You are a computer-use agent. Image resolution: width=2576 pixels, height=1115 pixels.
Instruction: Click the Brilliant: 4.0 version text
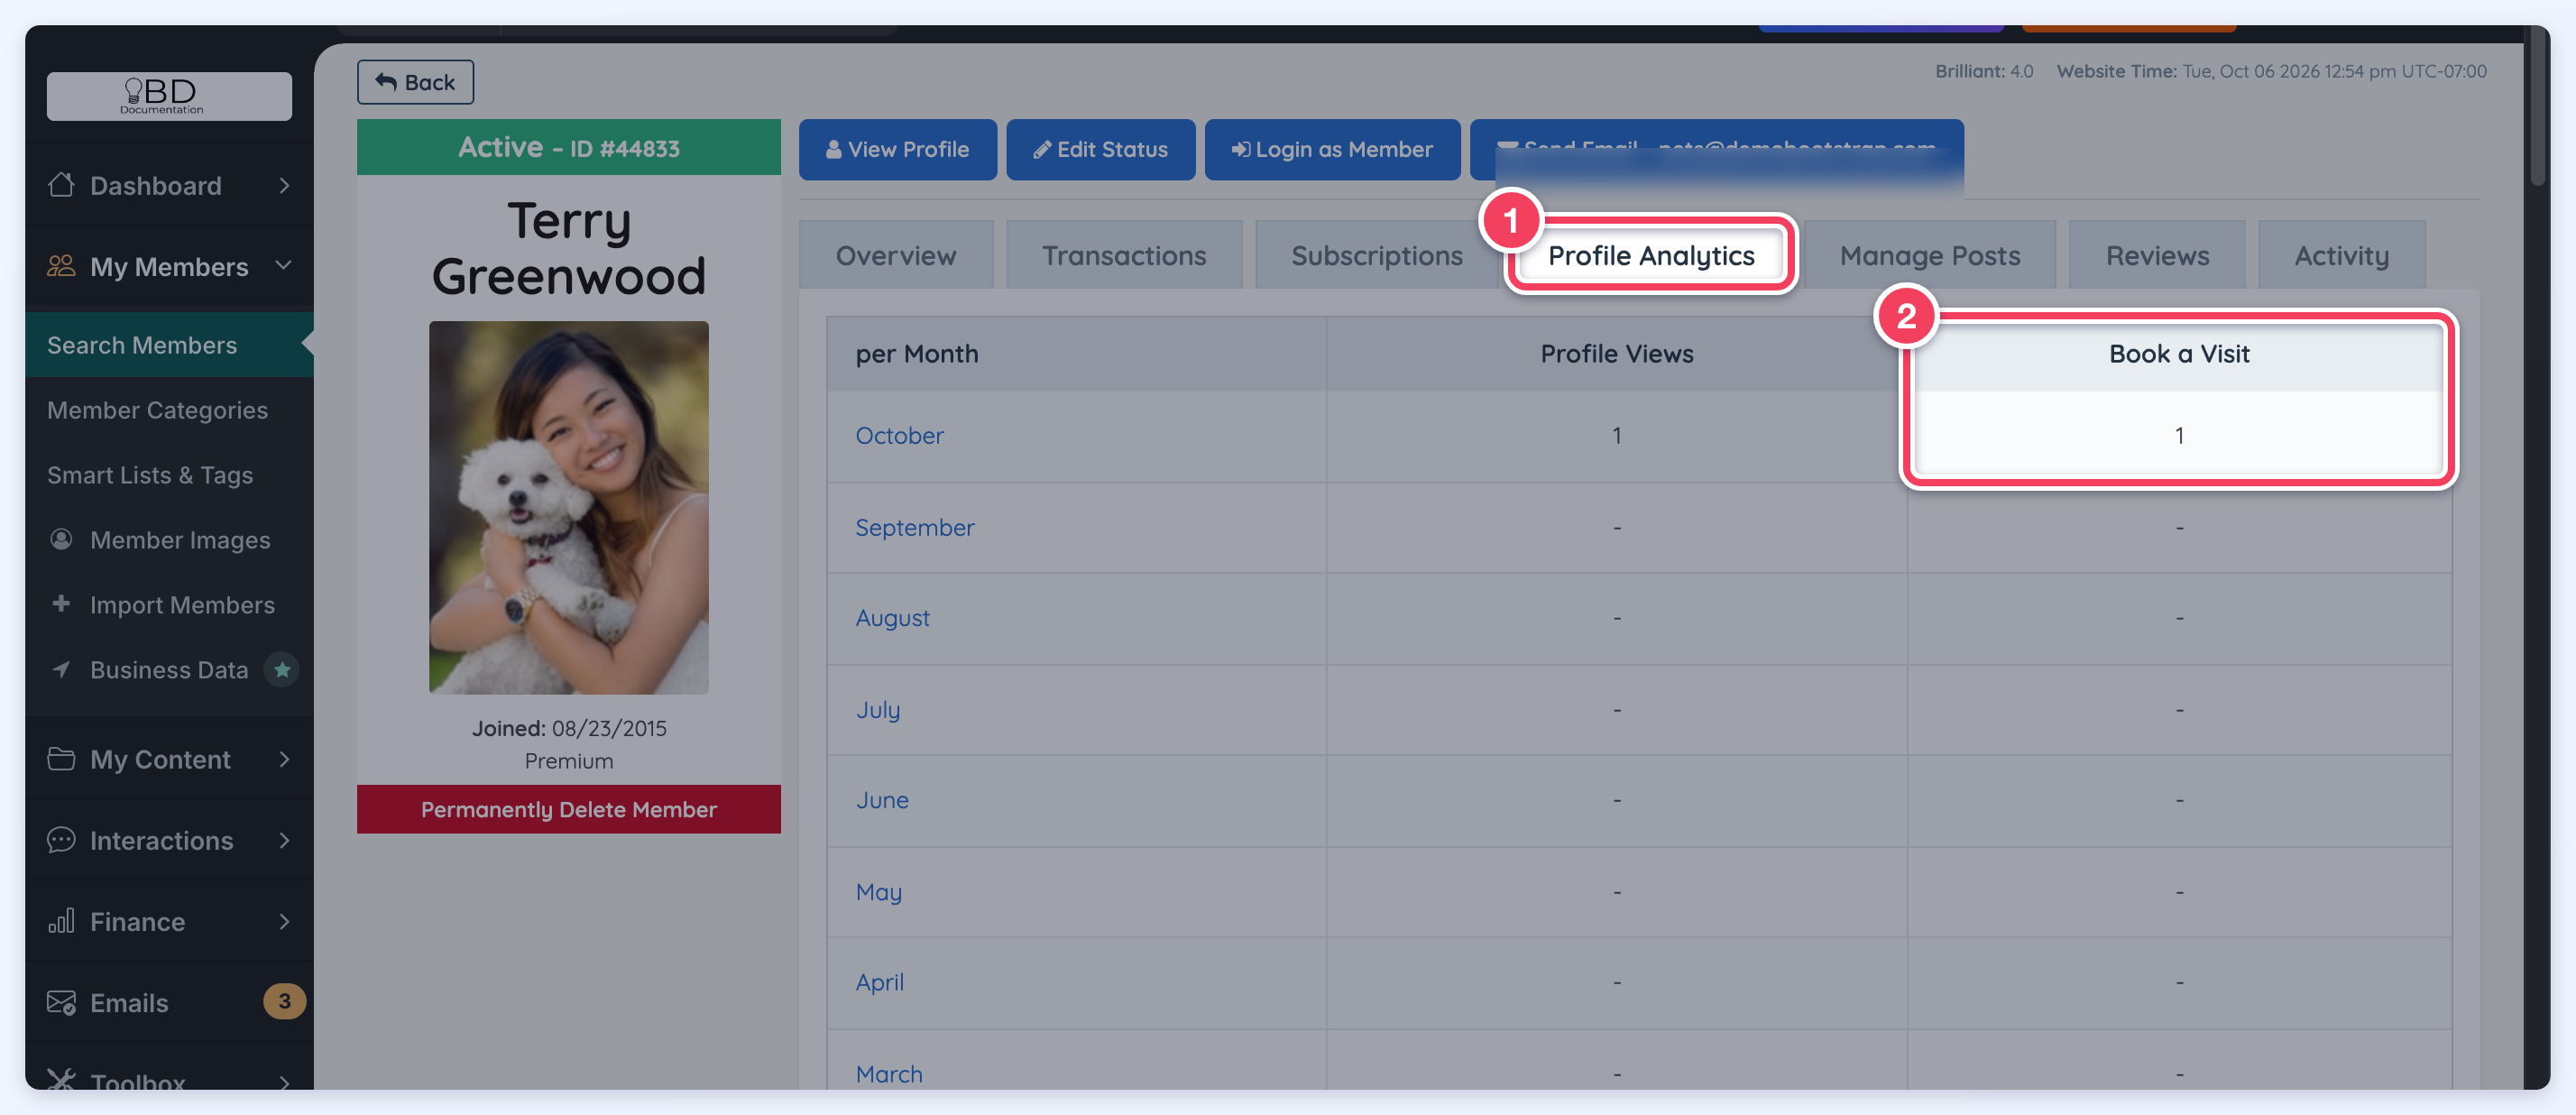tap(1983, 71)
